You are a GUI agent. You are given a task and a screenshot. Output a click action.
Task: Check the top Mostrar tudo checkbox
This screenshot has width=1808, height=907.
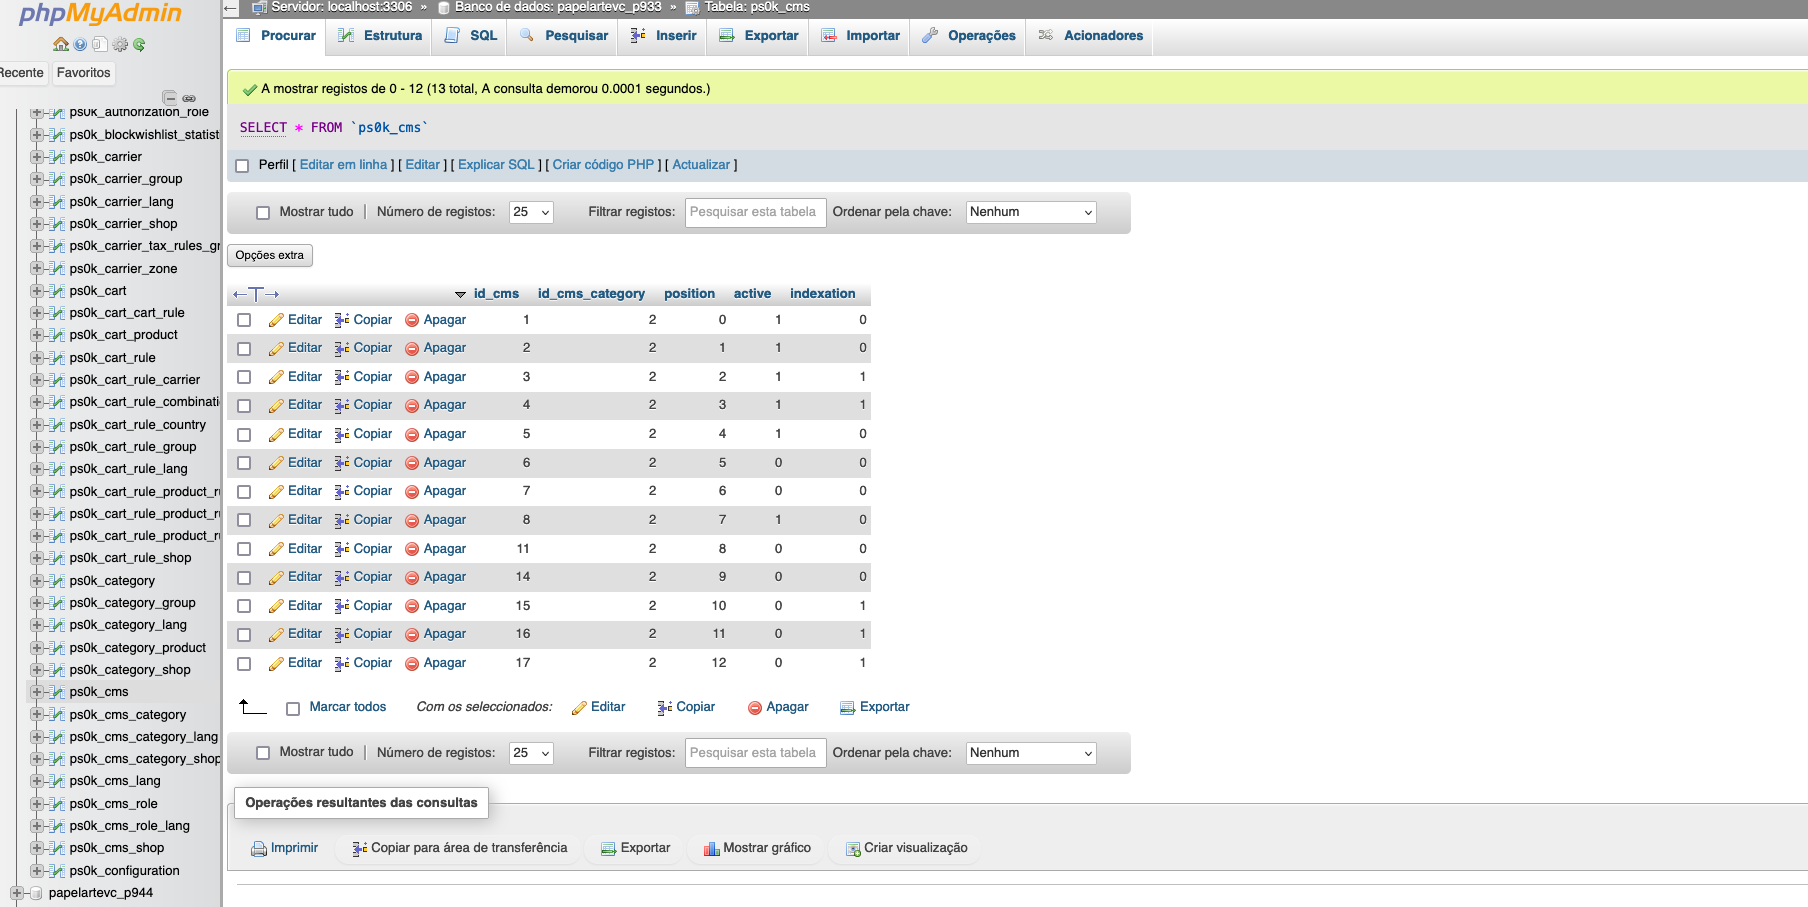click(263, 213)
